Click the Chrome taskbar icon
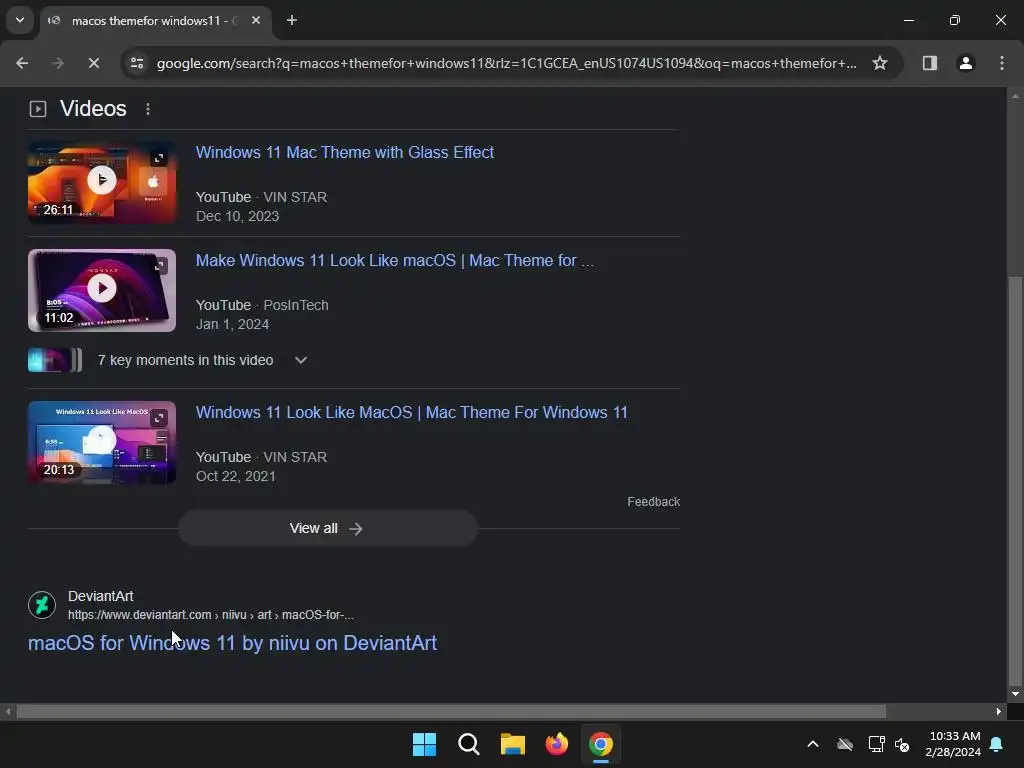The height and width of the screenshot is (768, 1024). click(x=601, y=744)
